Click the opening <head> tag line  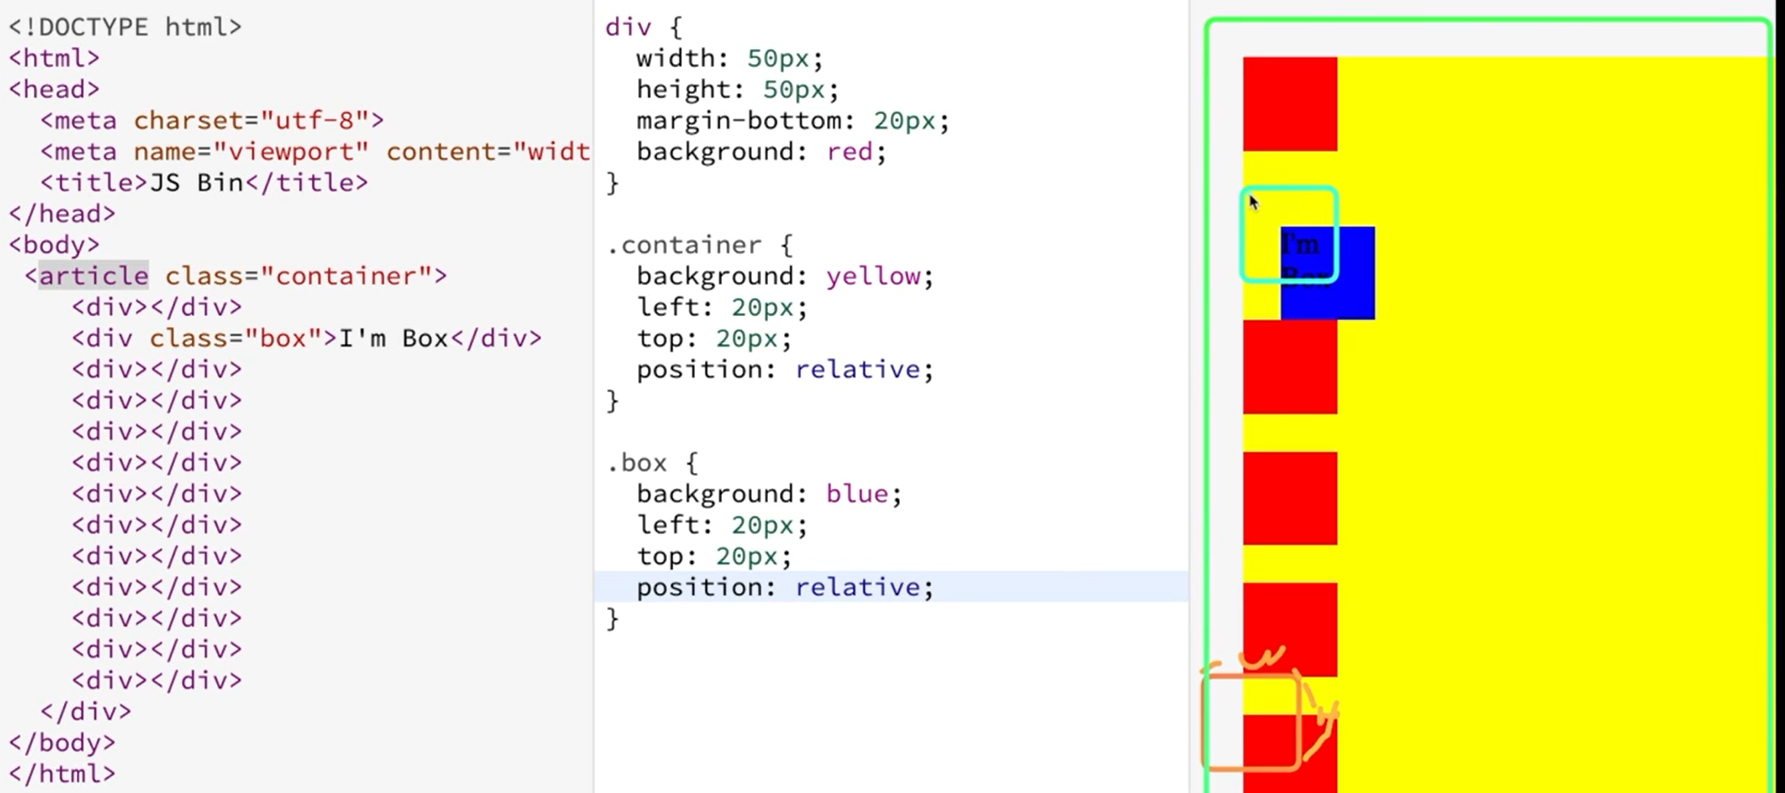pyautogui.click(x=54, y=89)
